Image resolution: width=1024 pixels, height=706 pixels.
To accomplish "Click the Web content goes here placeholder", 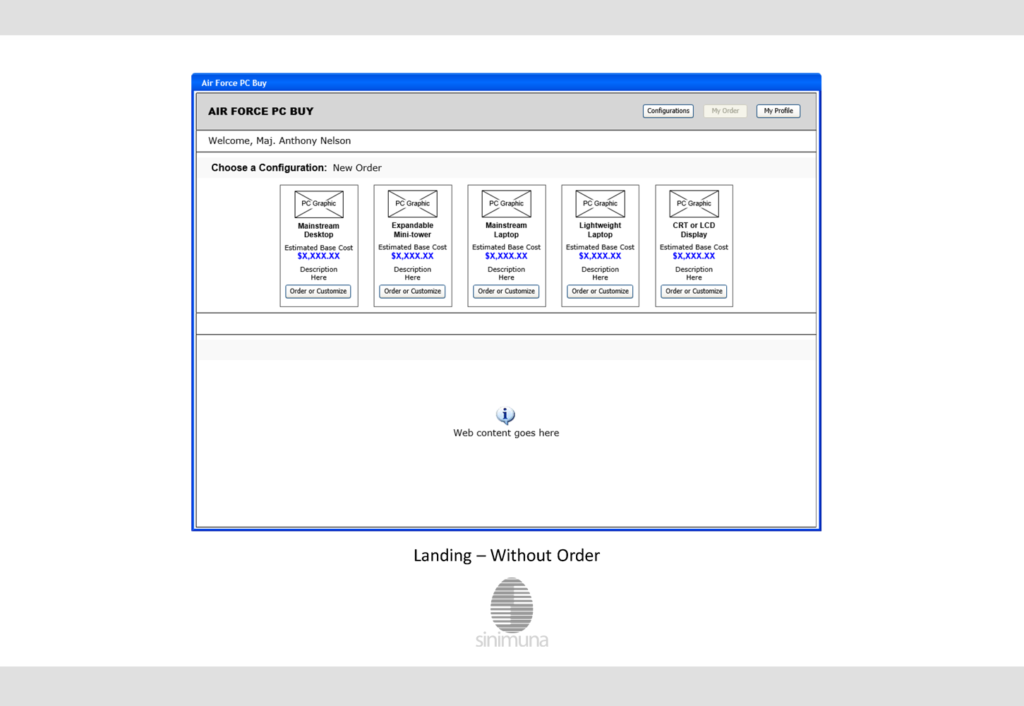I will pos(506,433).
